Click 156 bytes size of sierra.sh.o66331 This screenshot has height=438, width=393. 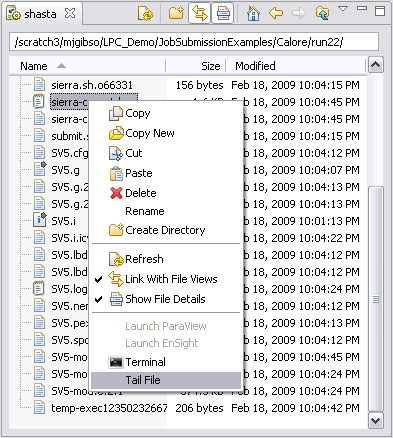[x=199, y=85]
